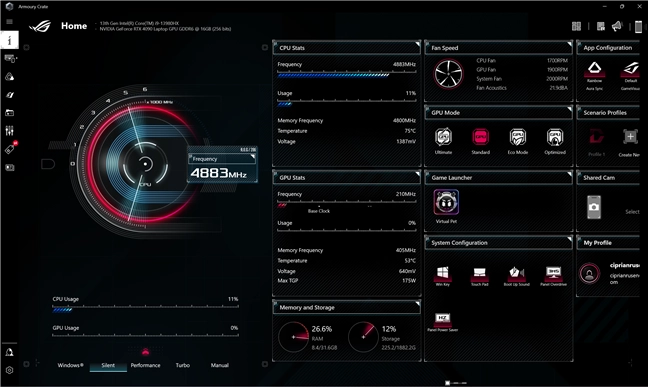Click the Select link in Shared Cam

tap(632, 212)
